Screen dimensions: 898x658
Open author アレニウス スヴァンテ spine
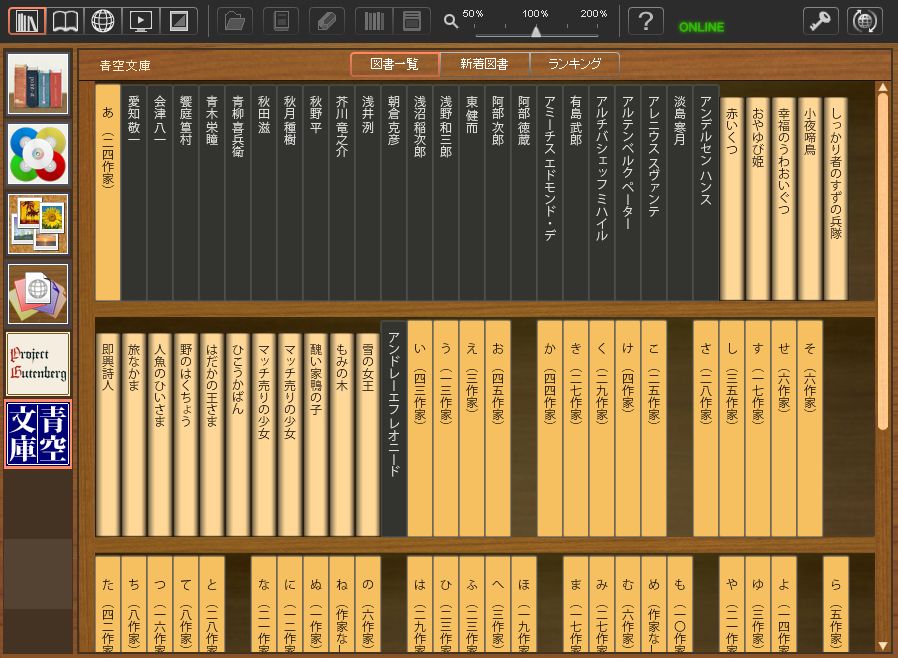click(653, 192)
